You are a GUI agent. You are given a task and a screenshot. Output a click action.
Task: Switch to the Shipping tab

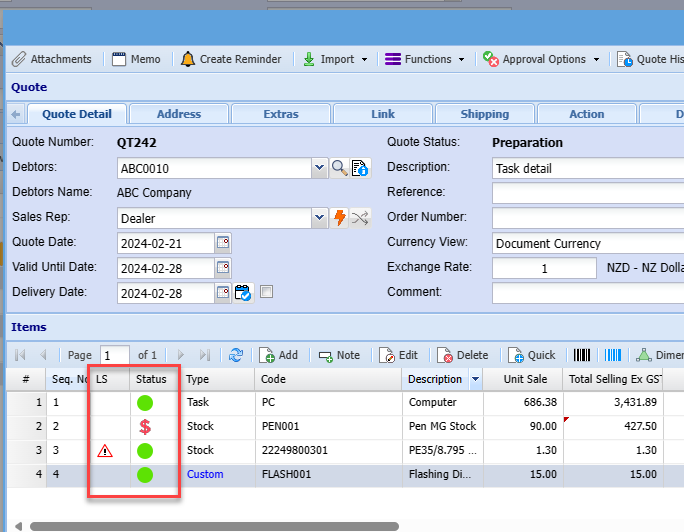pos(484,114)
